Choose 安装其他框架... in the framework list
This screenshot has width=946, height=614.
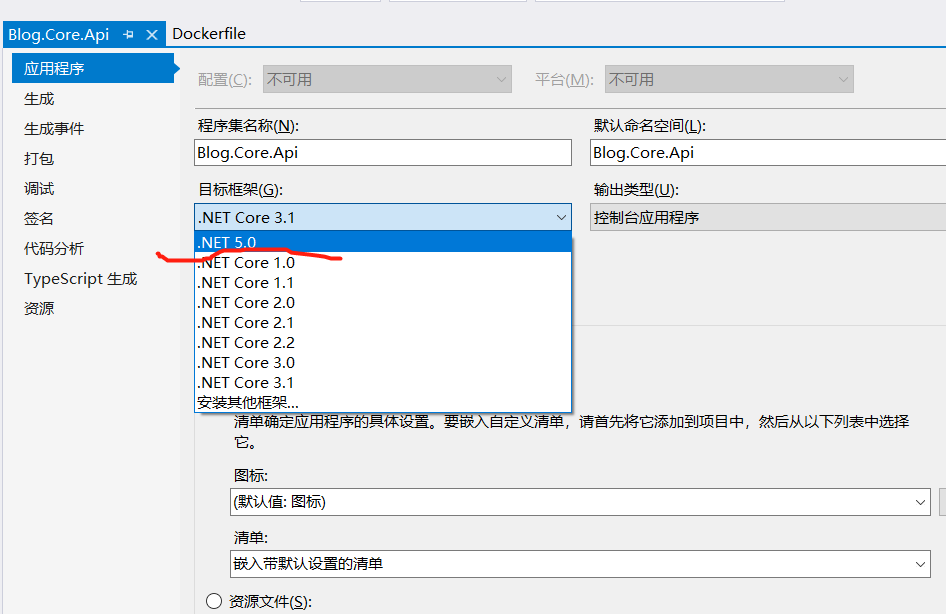tap(383, 402)
